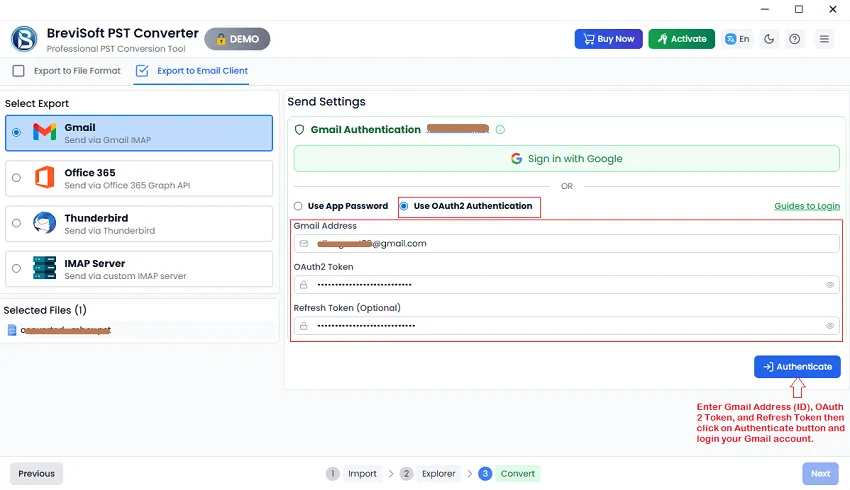
Task: Select the Thunderbird radio button
Action: point(17,223)
